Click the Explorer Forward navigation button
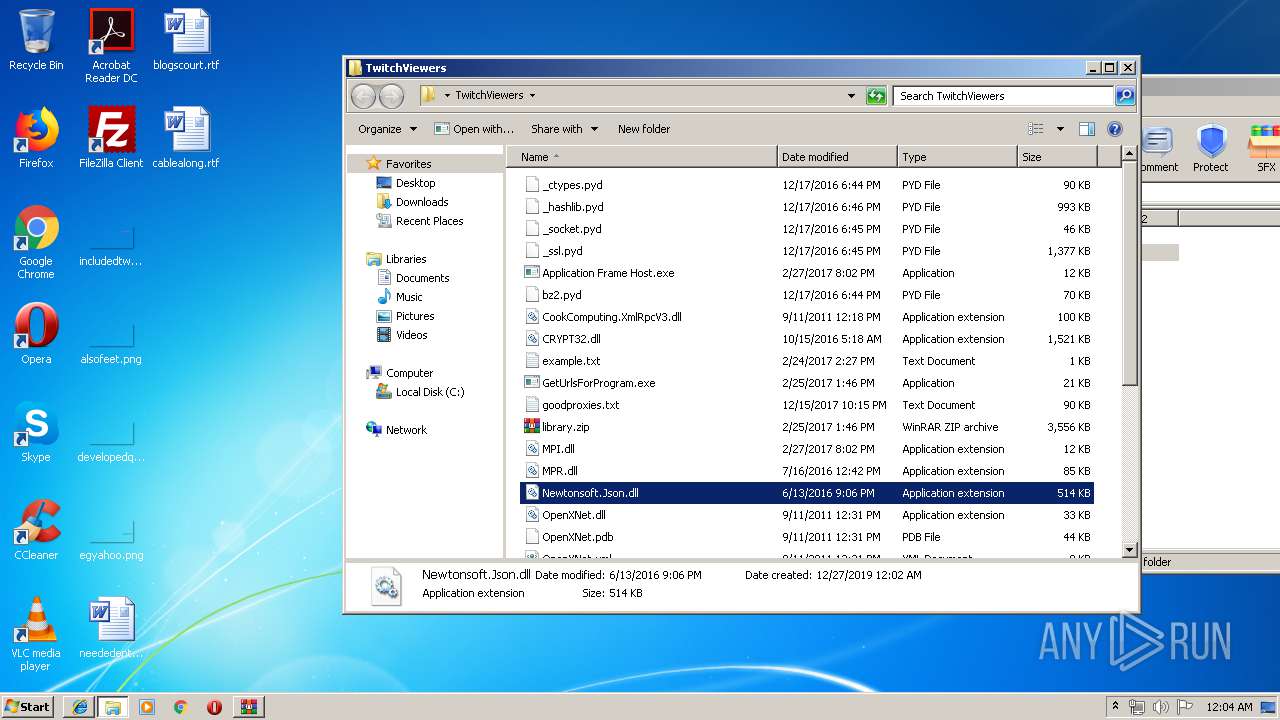 coord(391,96)
